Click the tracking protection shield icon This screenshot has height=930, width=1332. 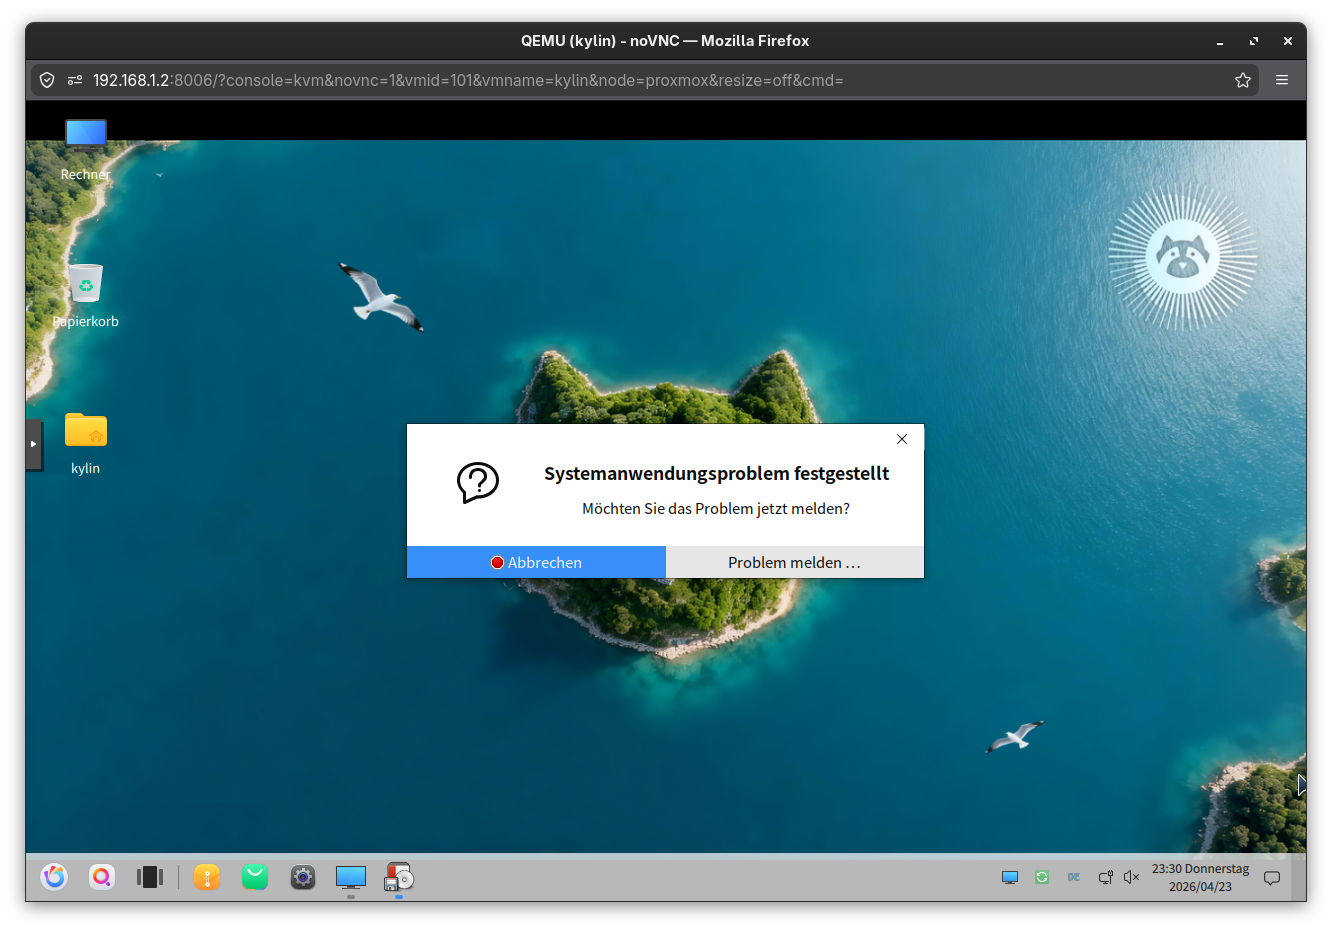tap(47, 80)
